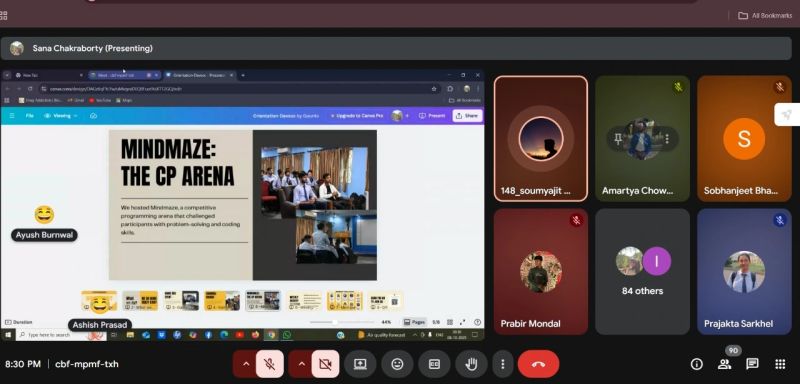
Task: Click the plus beside Canva profile avatar
Action: [407, 116]
